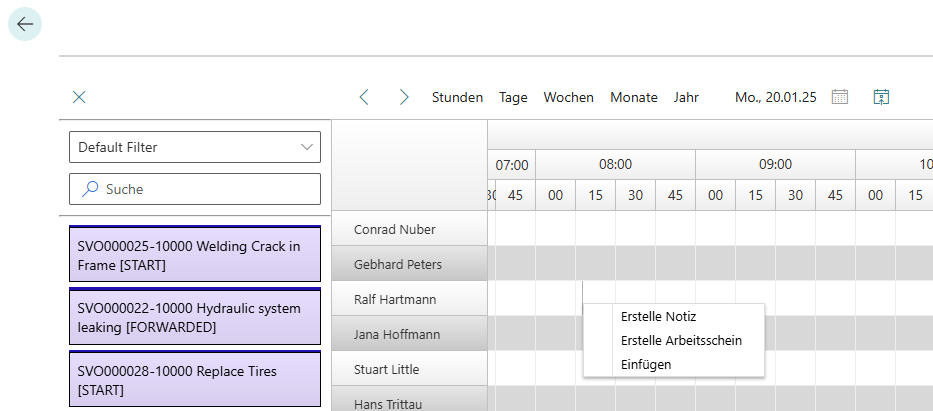Switch to Jahr view
The height and width of the screenshot is (411, 933).
coord(686,98)
